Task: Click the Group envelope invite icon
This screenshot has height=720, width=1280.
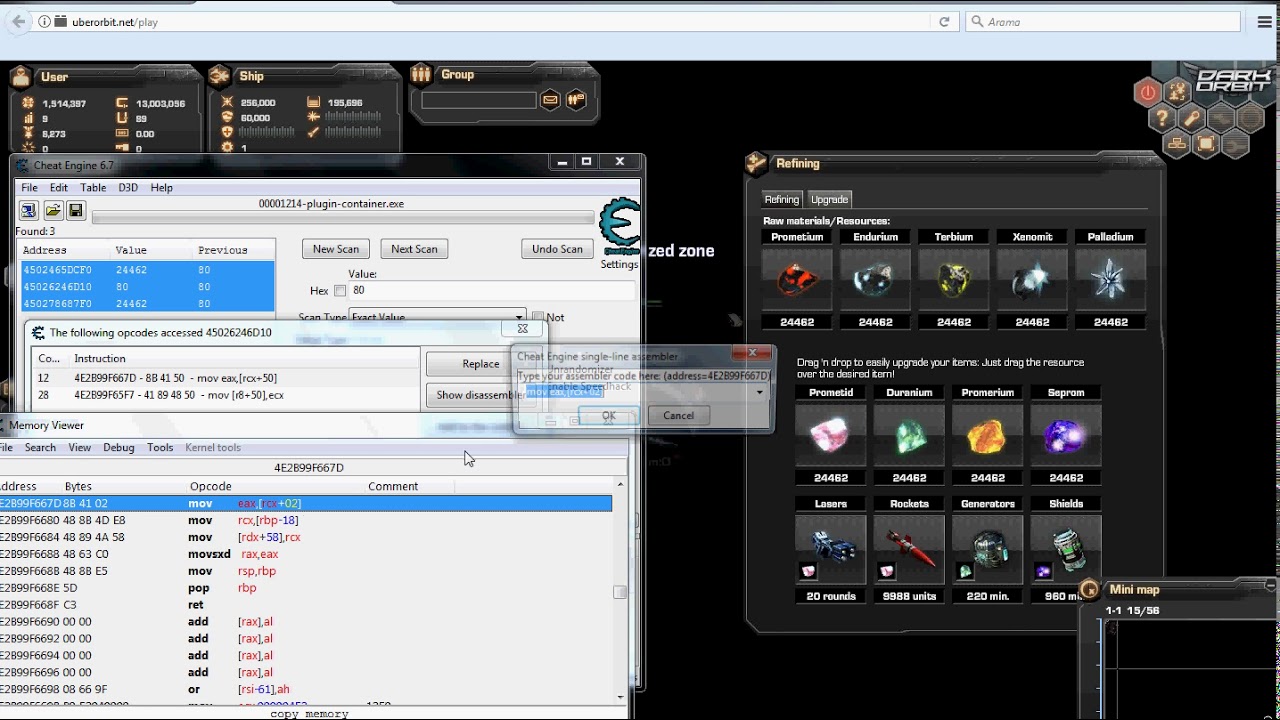Action: [x=550, y=100]
